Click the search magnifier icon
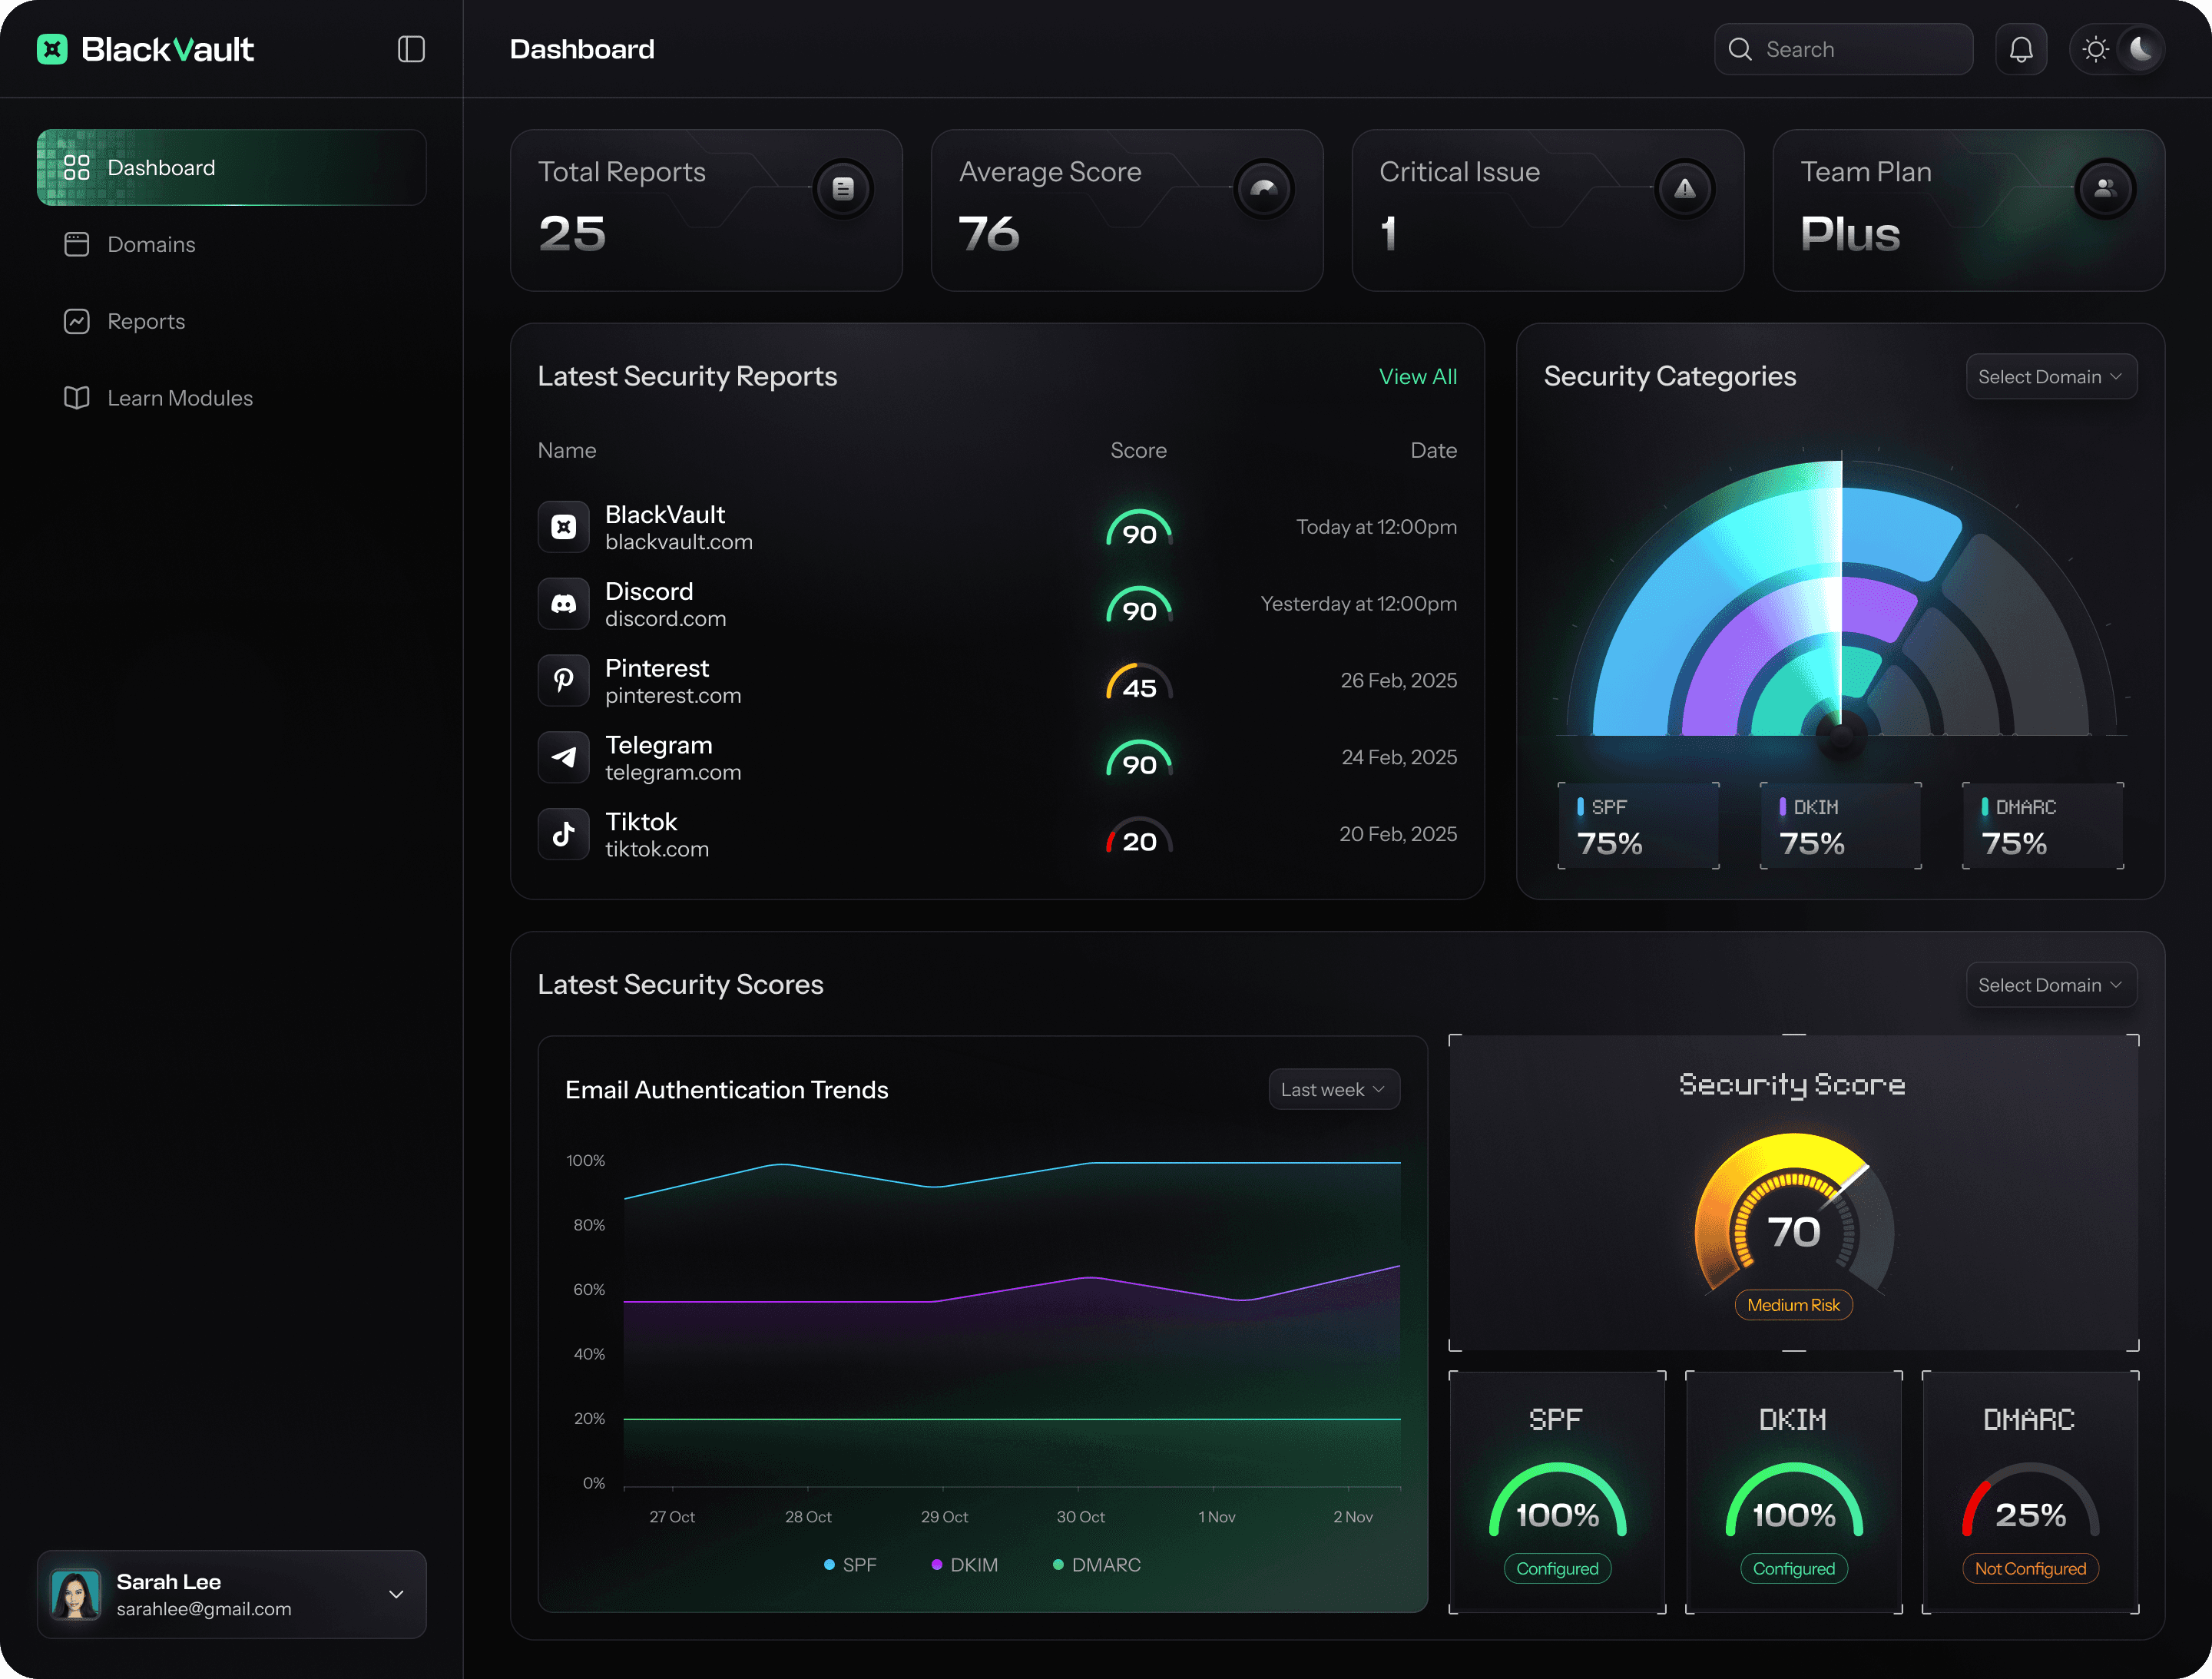This screenshot has height=1679, width=2212. (x=1740, y=49)
